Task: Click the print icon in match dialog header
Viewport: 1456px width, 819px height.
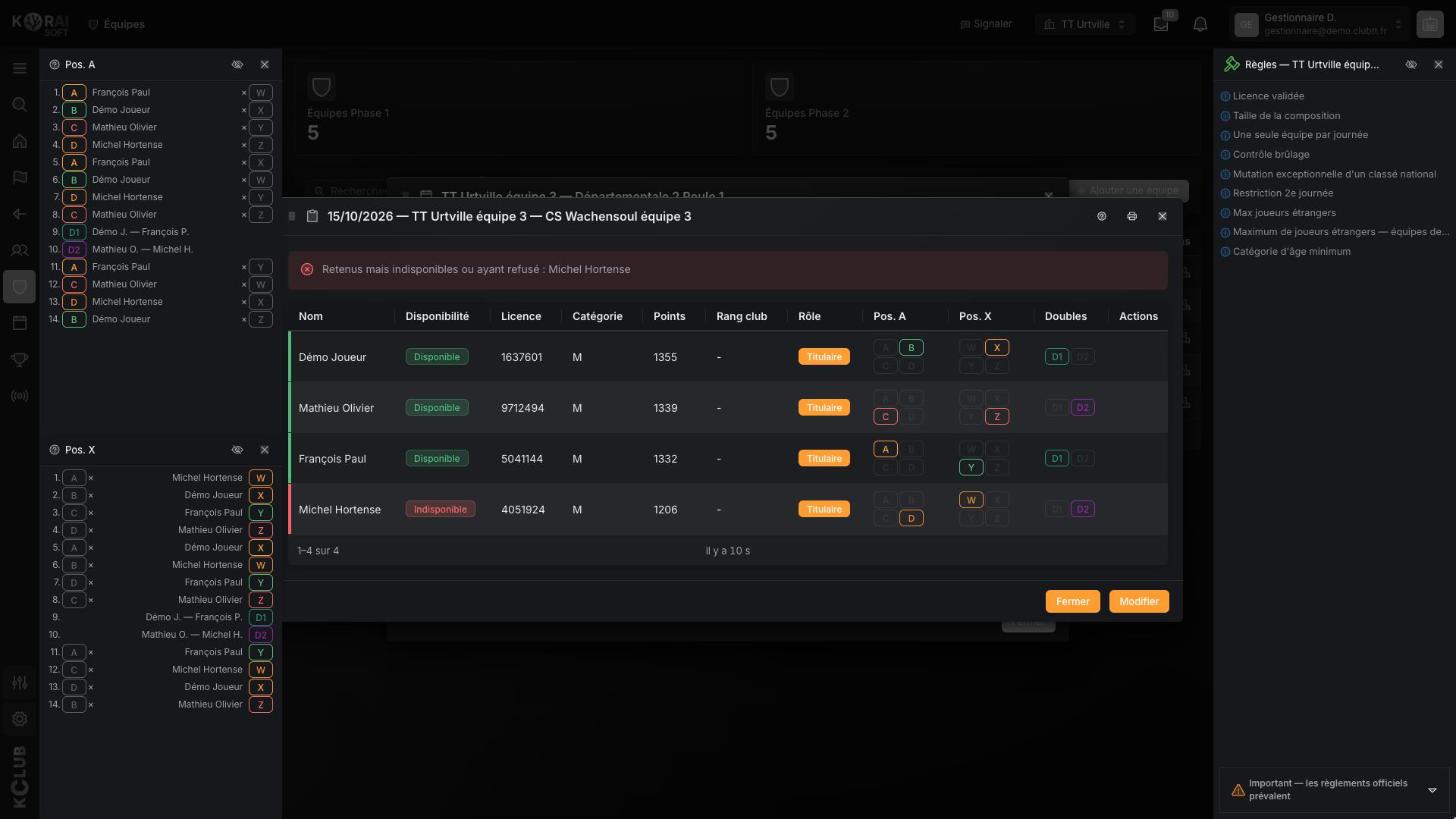Action: [x=1132, y=216]
